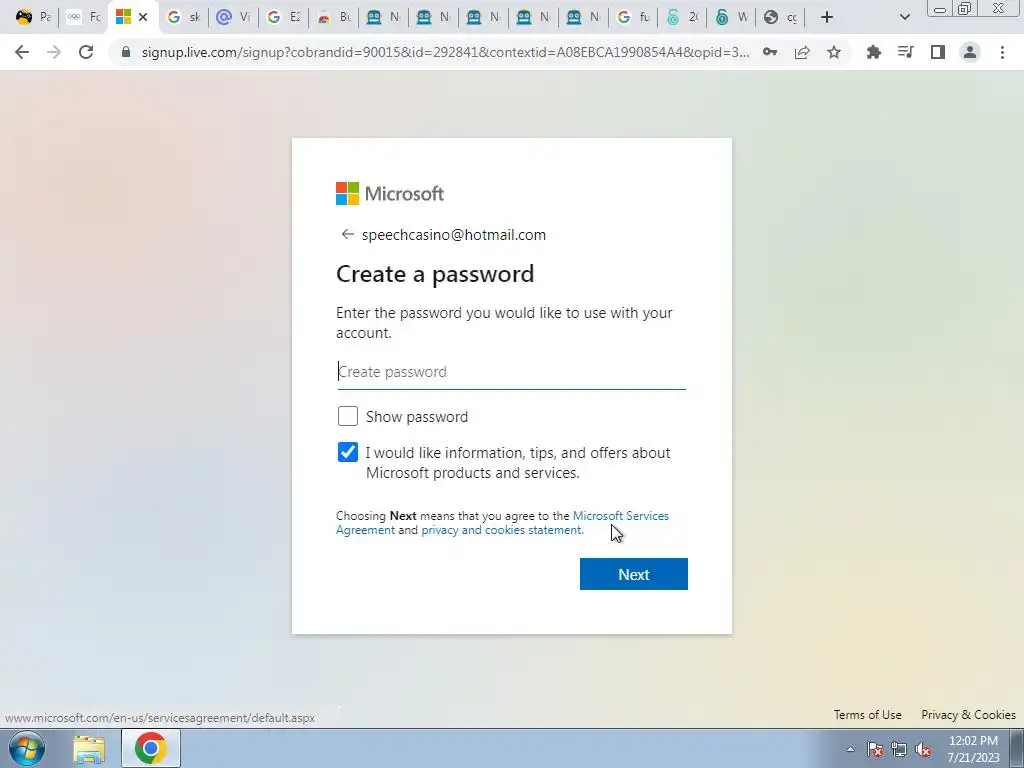Viewport: 1024px width, 768px height.
Task: Switch to Google 'fu' tab
Action: click(634, 17)
